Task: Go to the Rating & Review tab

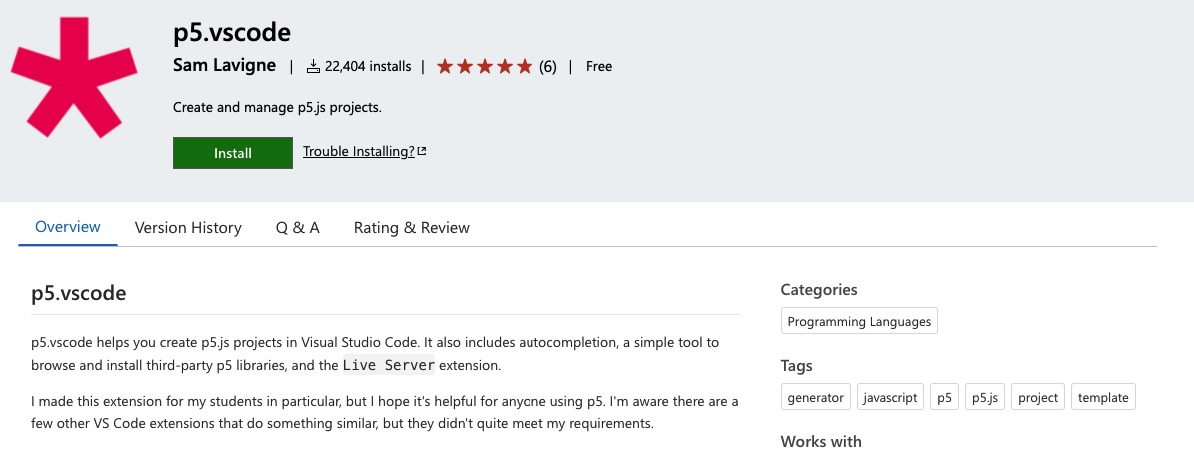Action: [412, 228]
